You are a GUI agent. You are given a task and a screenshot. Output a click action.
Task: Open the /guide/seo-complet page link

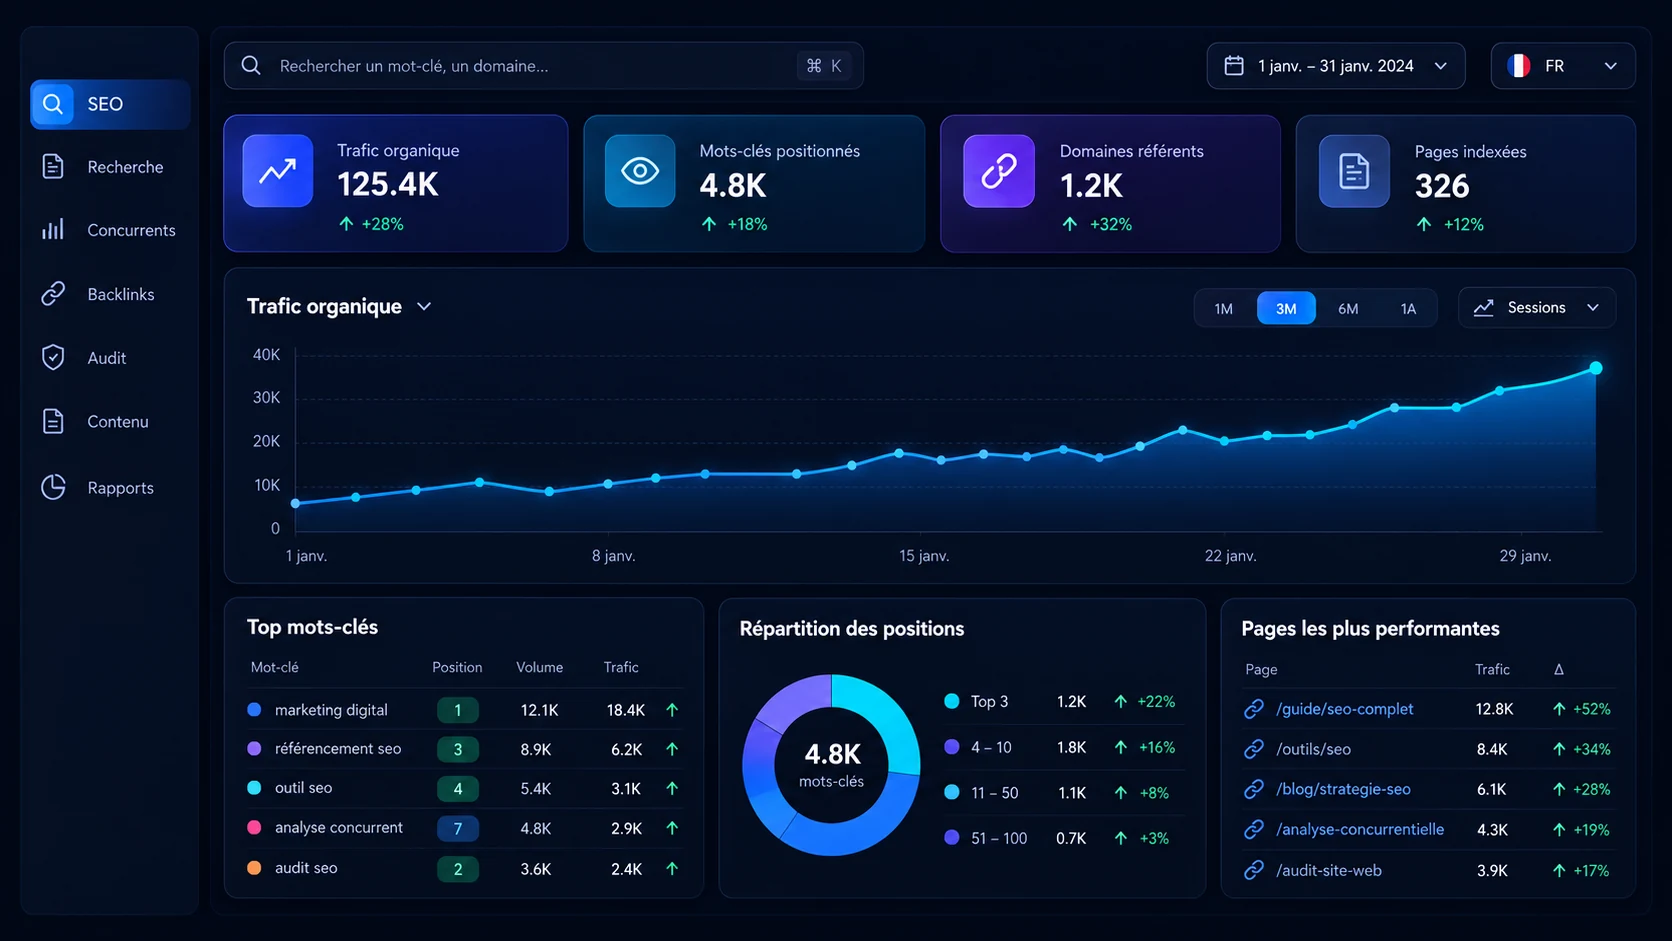pyautogui.click(x=1344, y=709)
